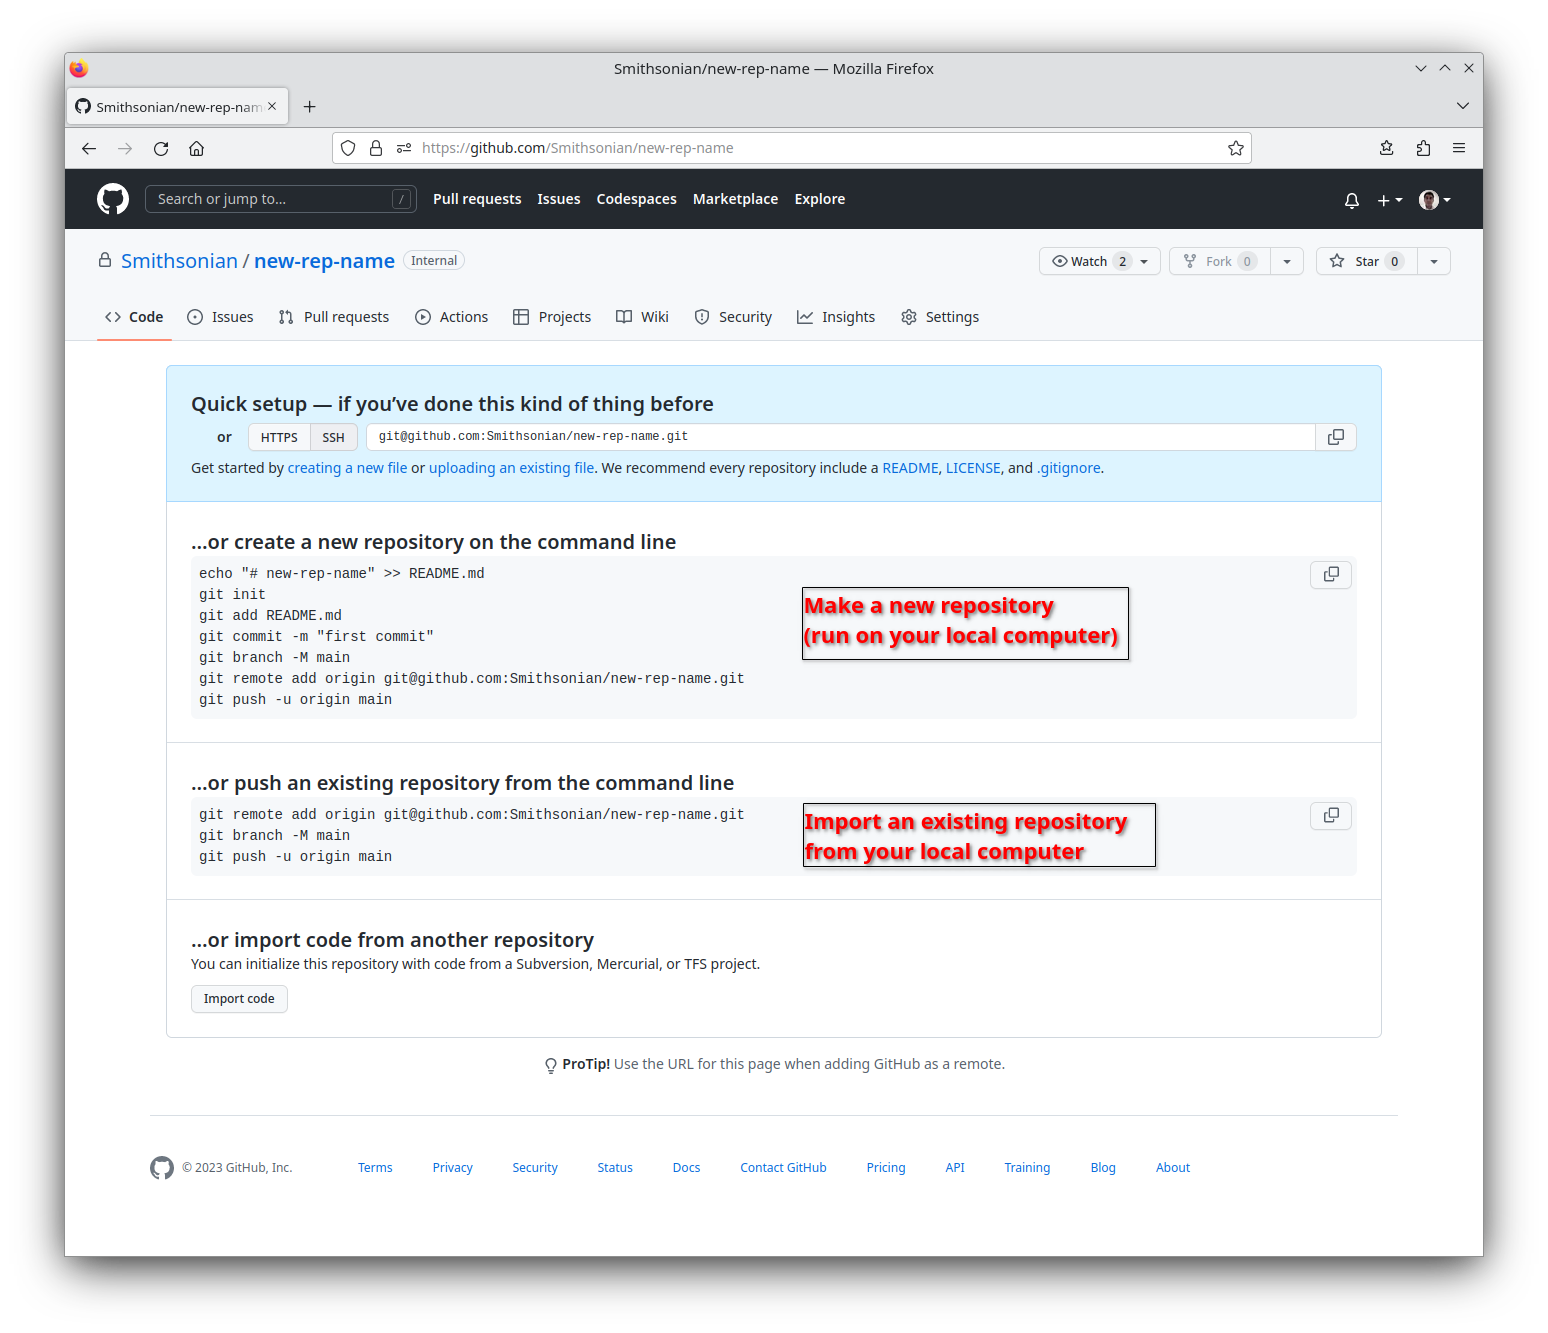Focus the Search or jump to field

281,199
